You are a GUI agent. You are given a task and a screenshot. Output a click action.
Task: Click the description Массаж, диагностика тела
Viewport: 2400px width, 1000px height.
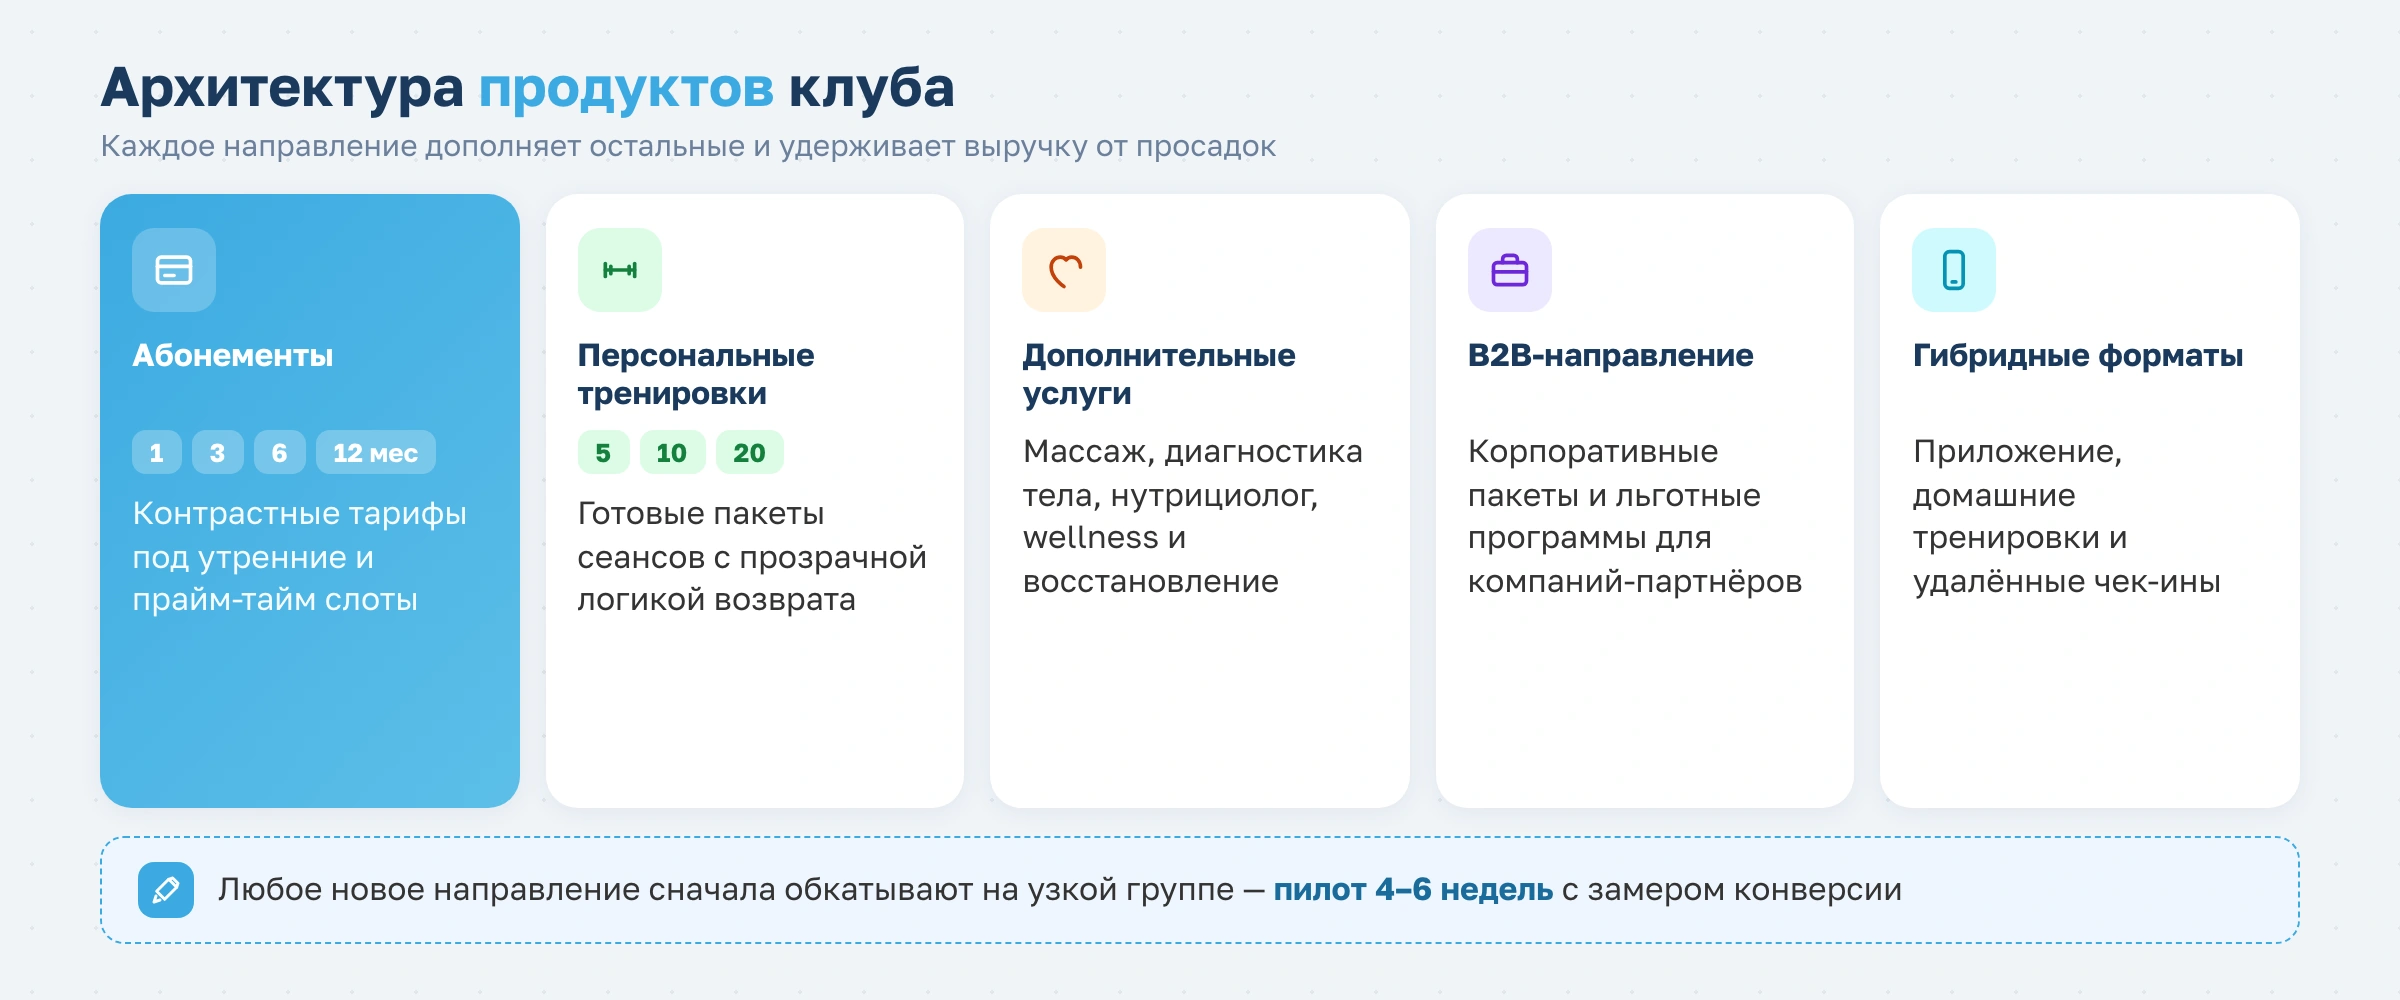click(1192, 516)
